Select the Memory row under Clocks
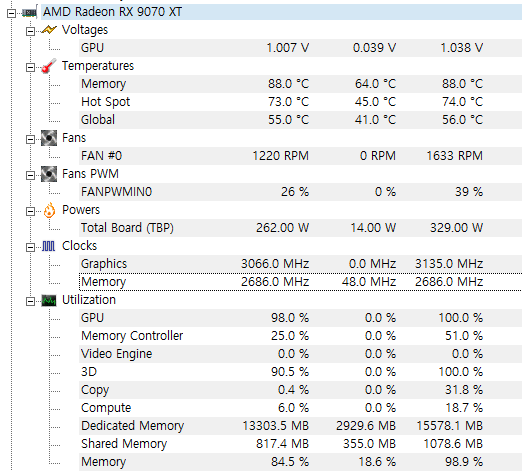Screen dimensions: 522x471 pos(300,282)
